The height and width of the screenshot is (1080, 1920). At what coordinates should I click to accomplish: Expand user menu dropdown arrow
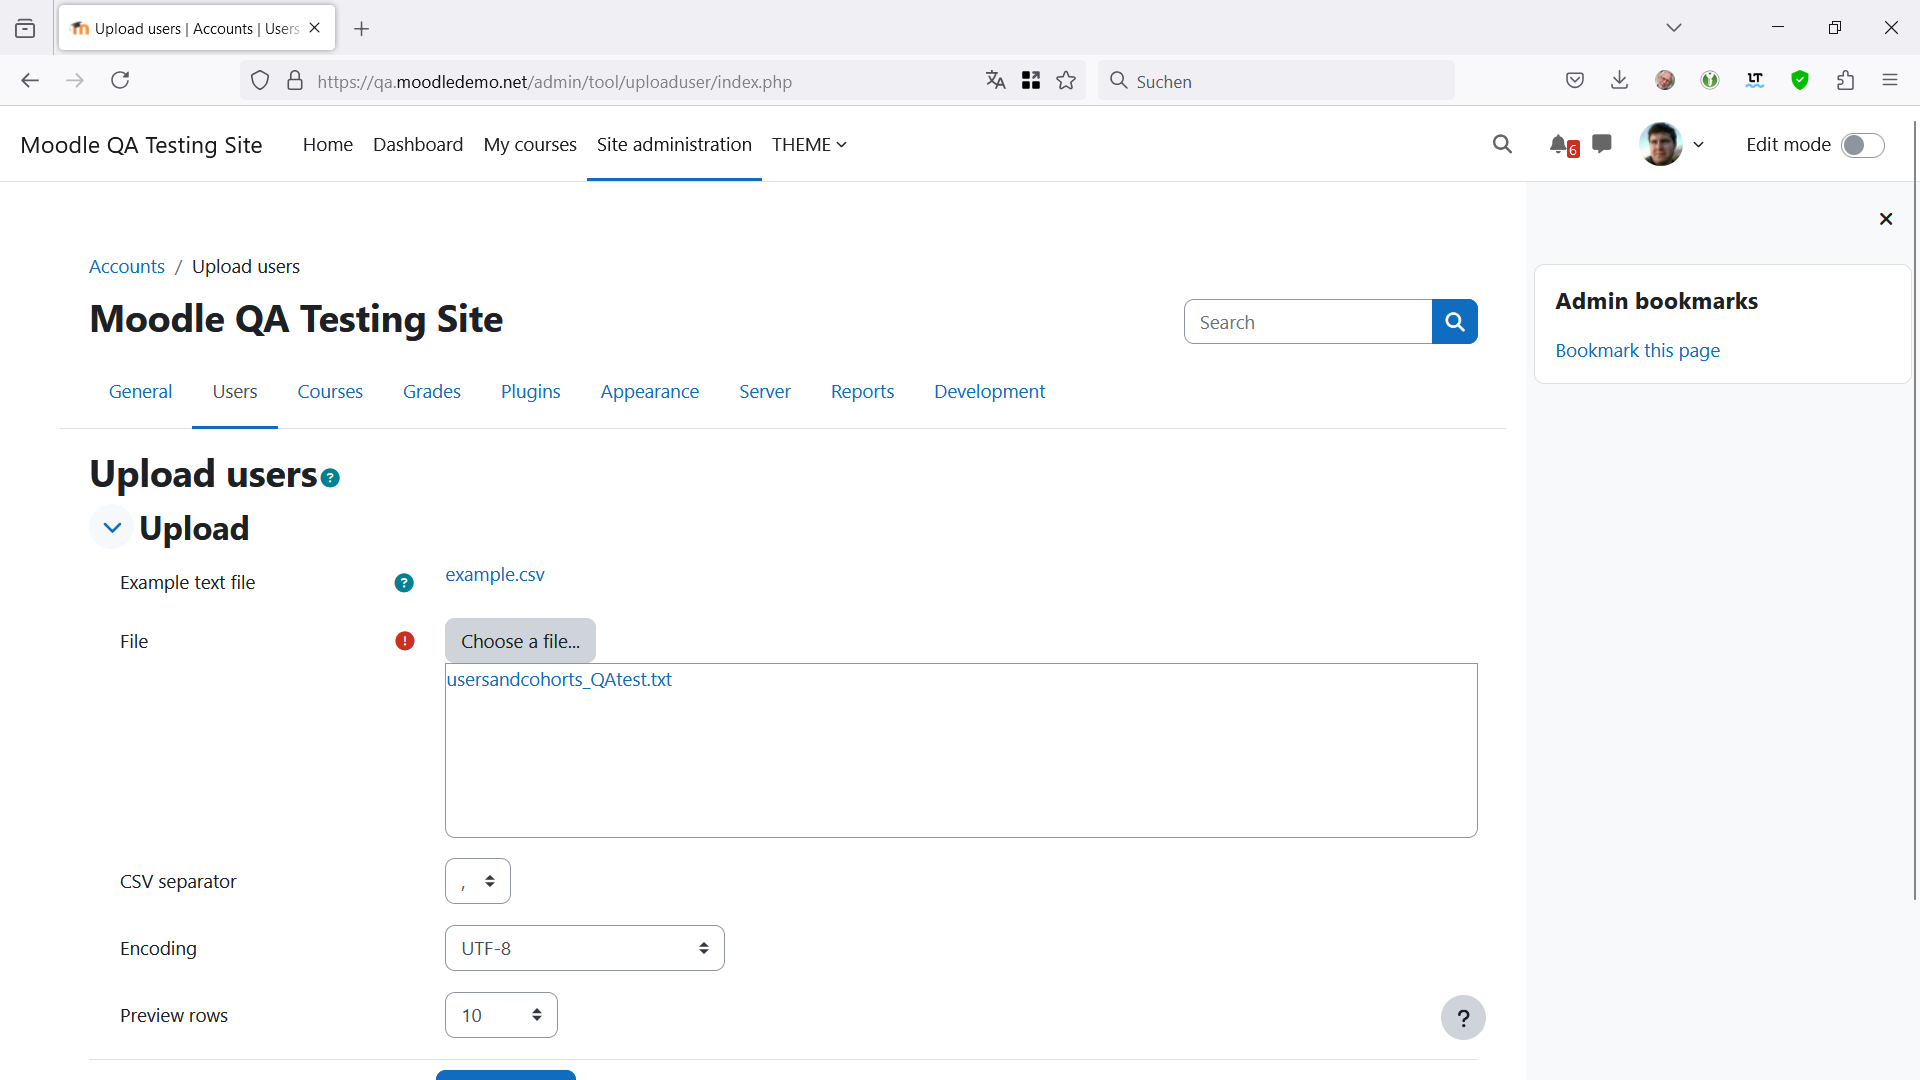pos(1698,145)
